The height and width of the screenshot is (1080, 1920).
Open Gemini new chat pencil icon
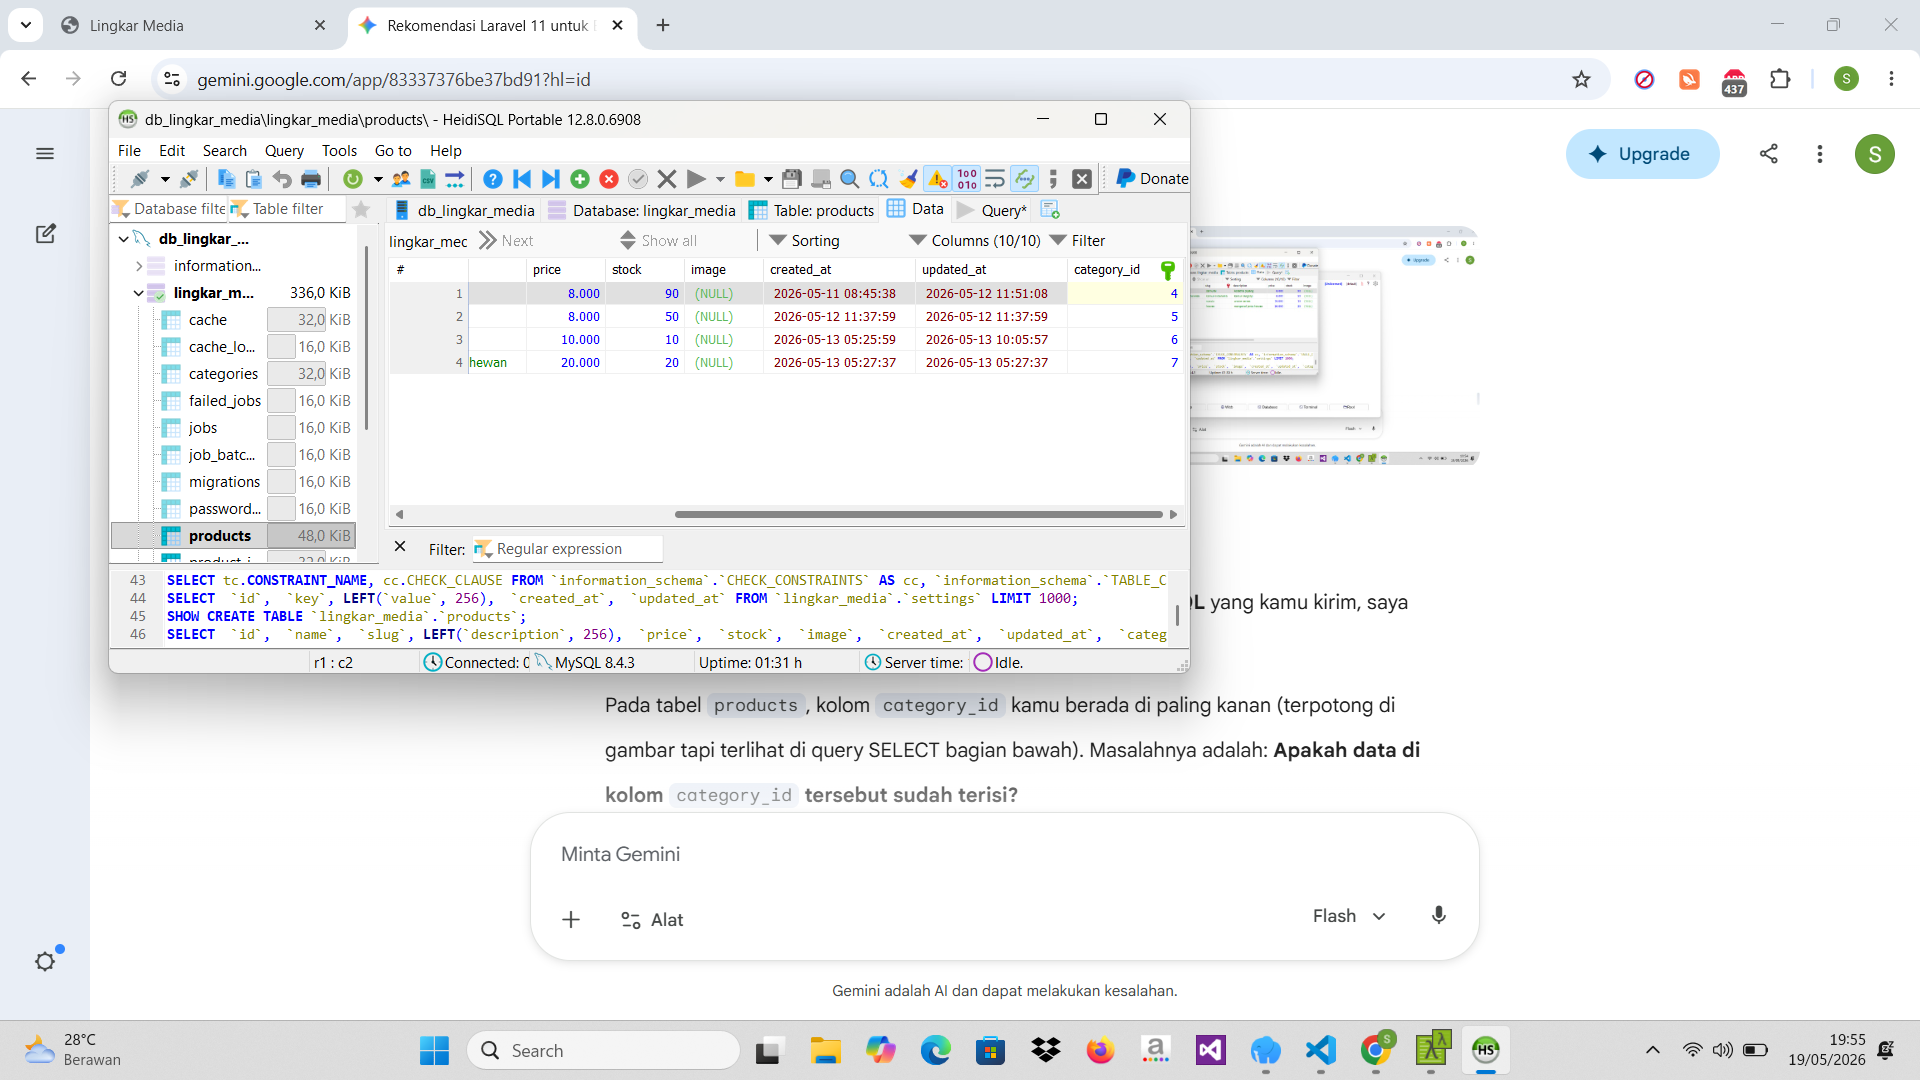click(45, 234)
